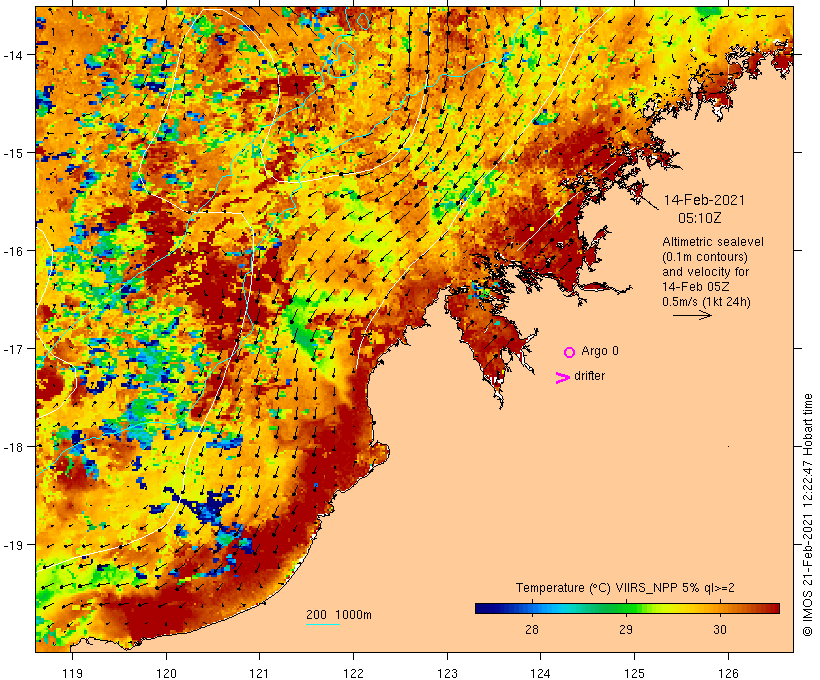
Task: Click the '30' color bar tick label
Action: (720, 629)
